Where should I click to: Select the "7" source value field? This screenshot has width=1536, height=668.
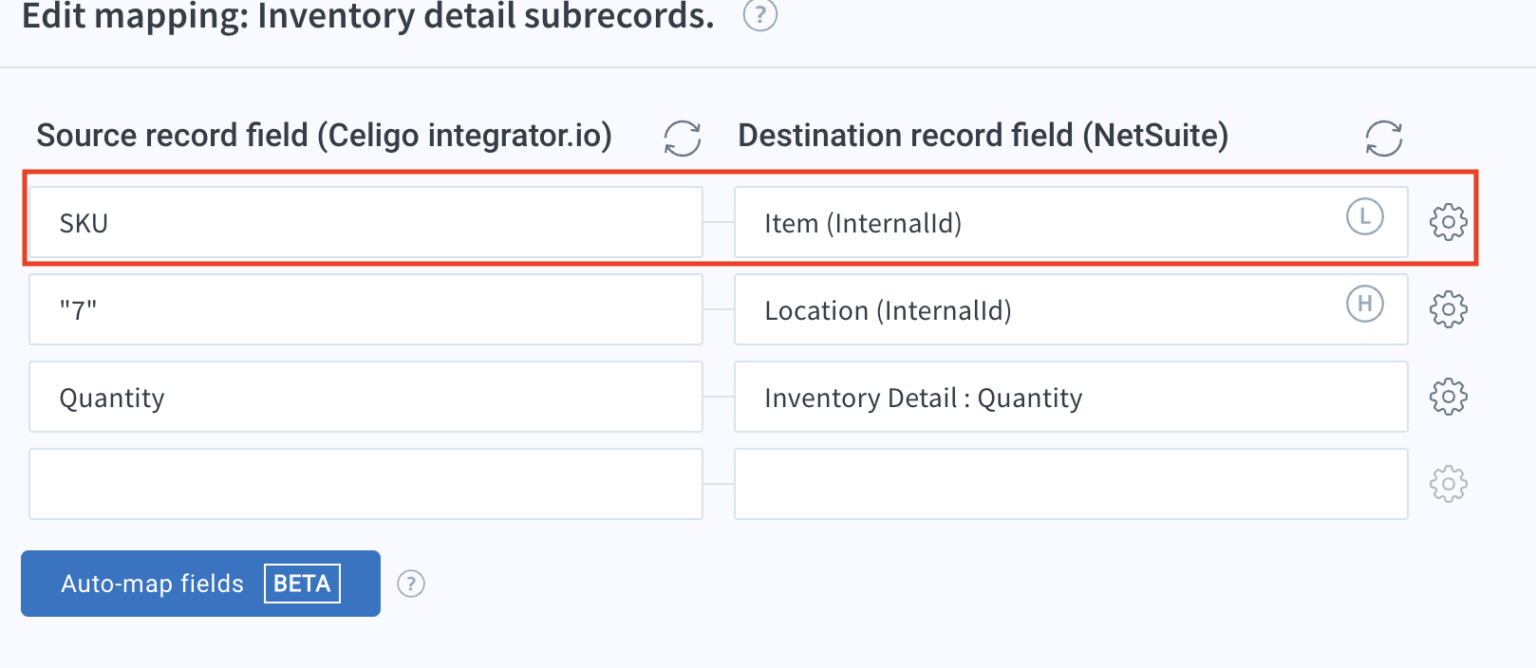tap(300, 309)
